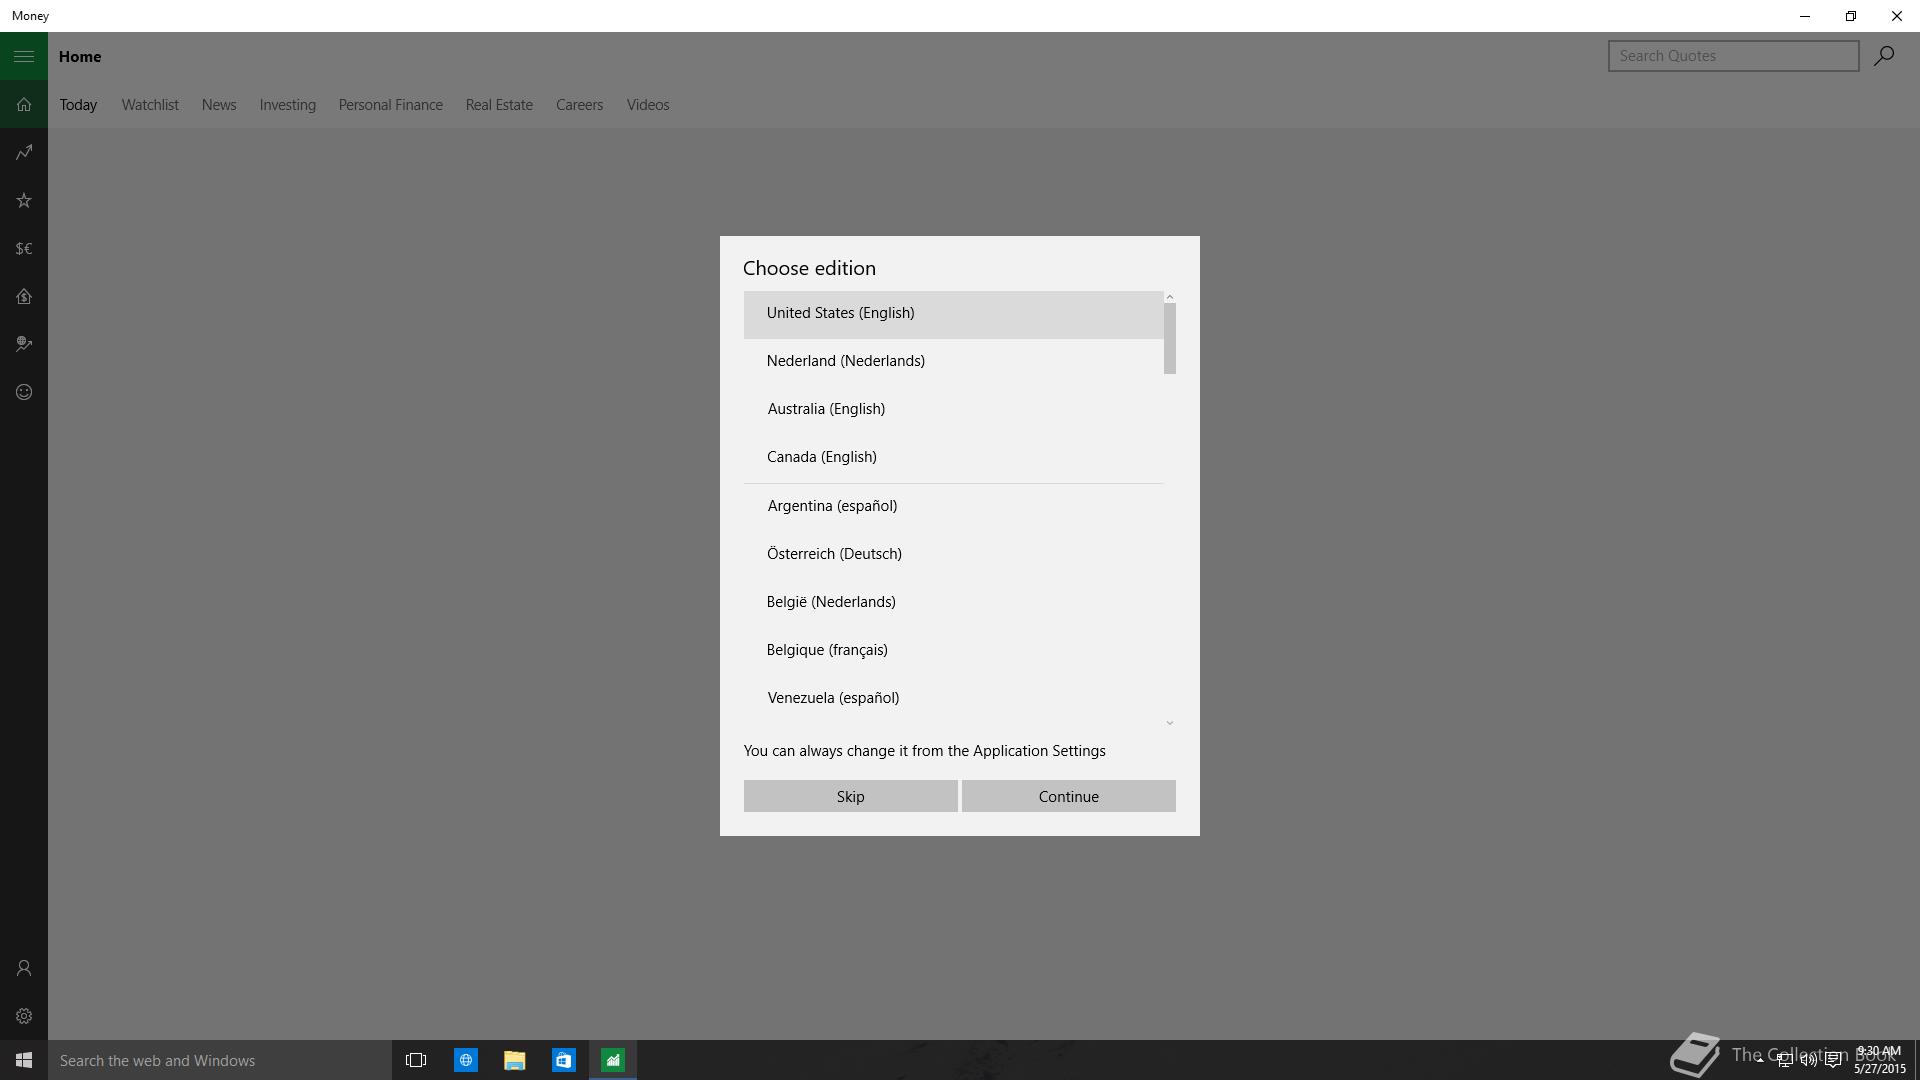Open the Settings gear in the sidebar
Screen dimensions: 1920x1080
24,1016
